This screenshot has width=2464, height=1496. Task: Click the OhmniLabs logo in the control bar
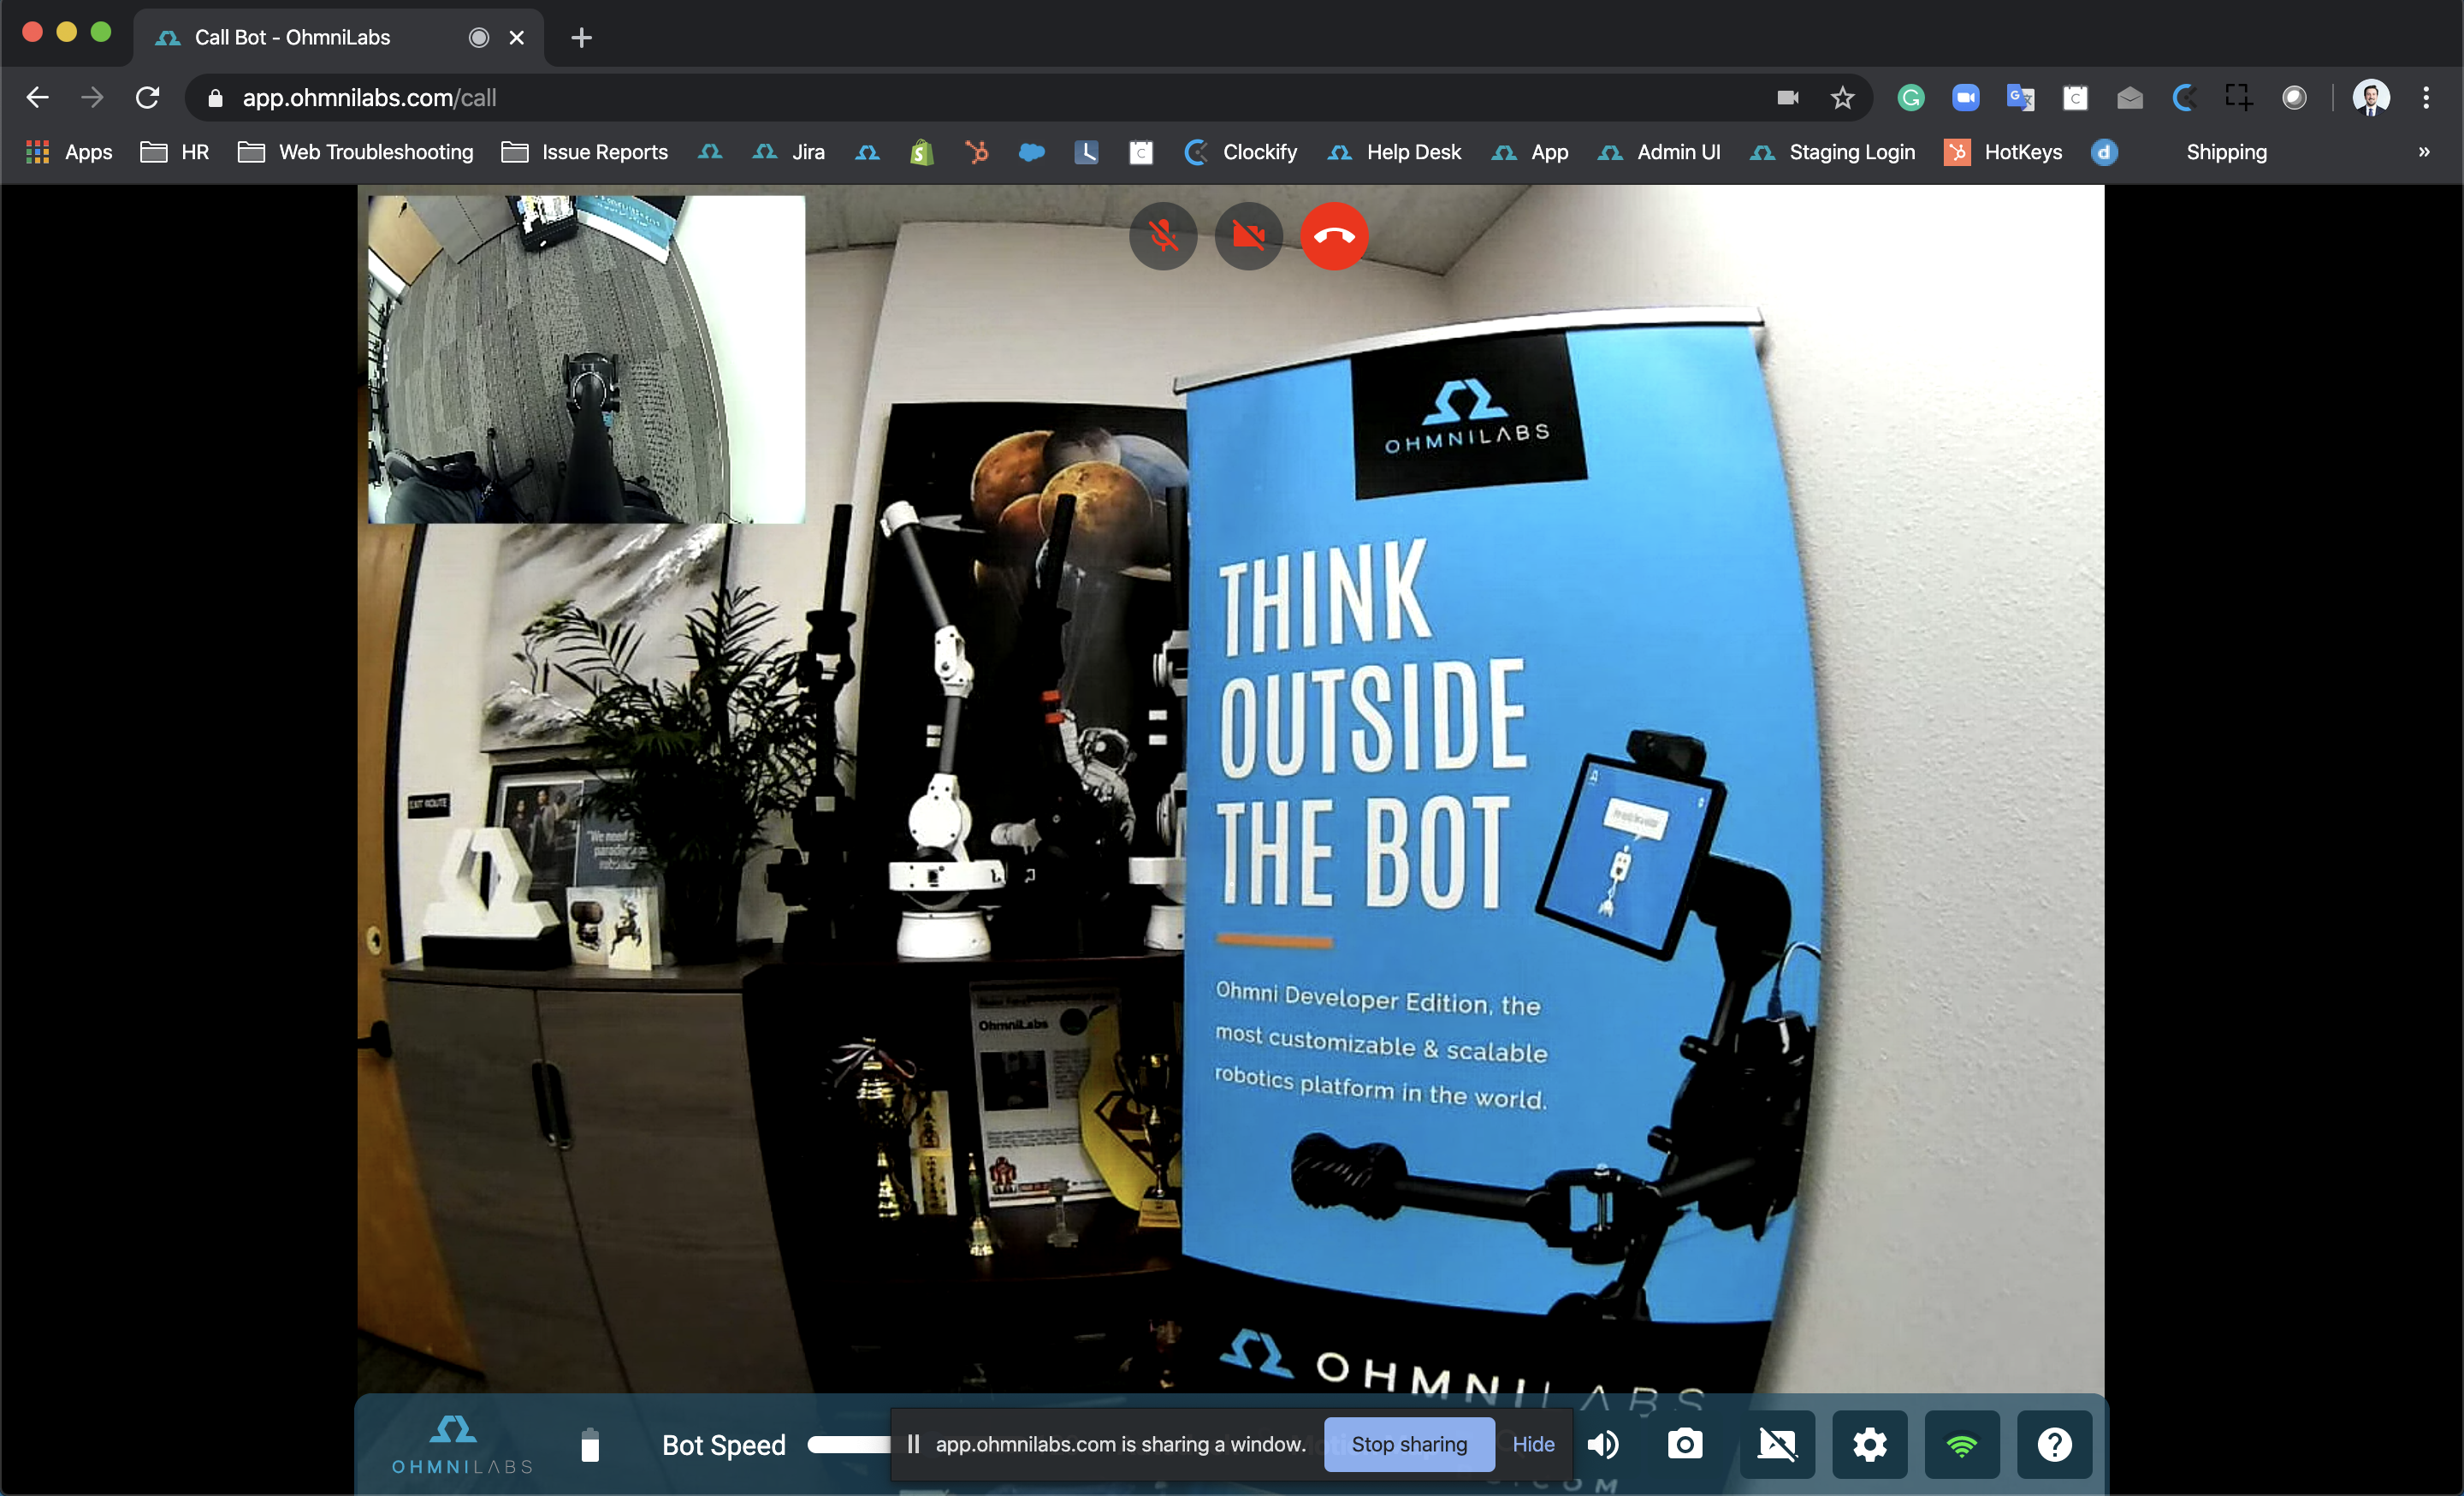pyautogui.click(x=461, y=1445)
